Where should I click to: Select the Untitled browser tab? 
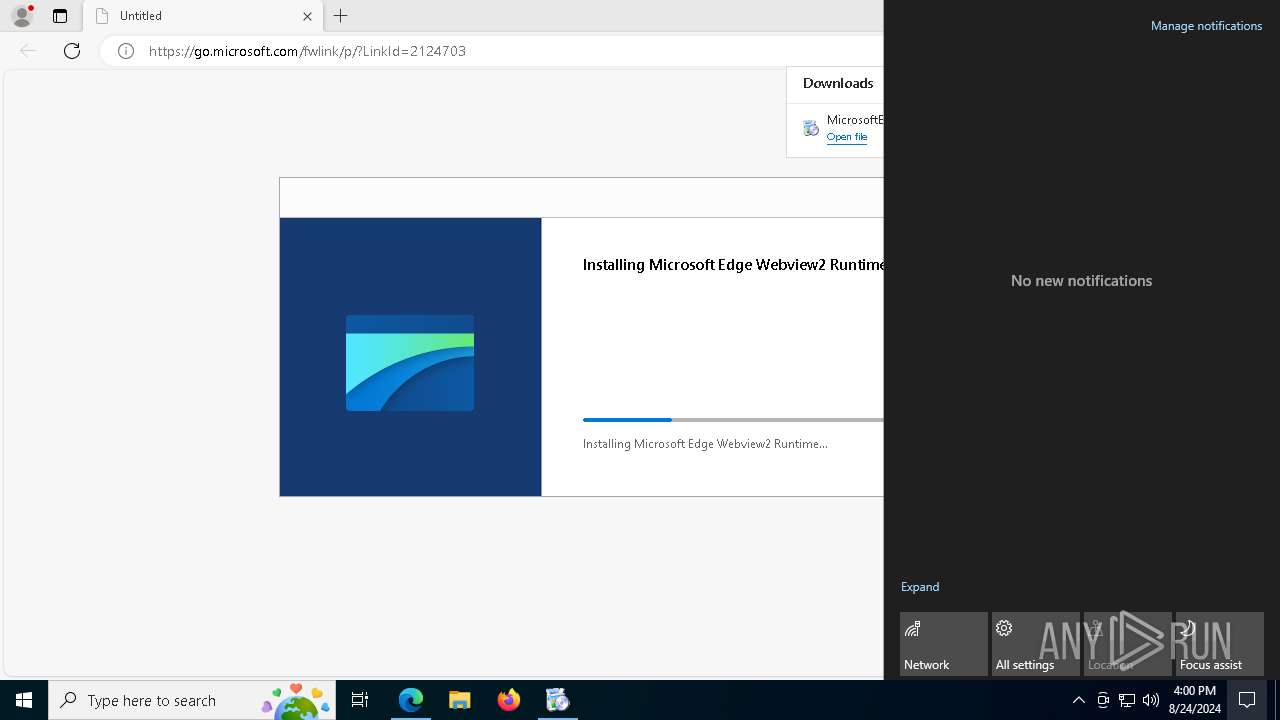click(x=203, y=16)
